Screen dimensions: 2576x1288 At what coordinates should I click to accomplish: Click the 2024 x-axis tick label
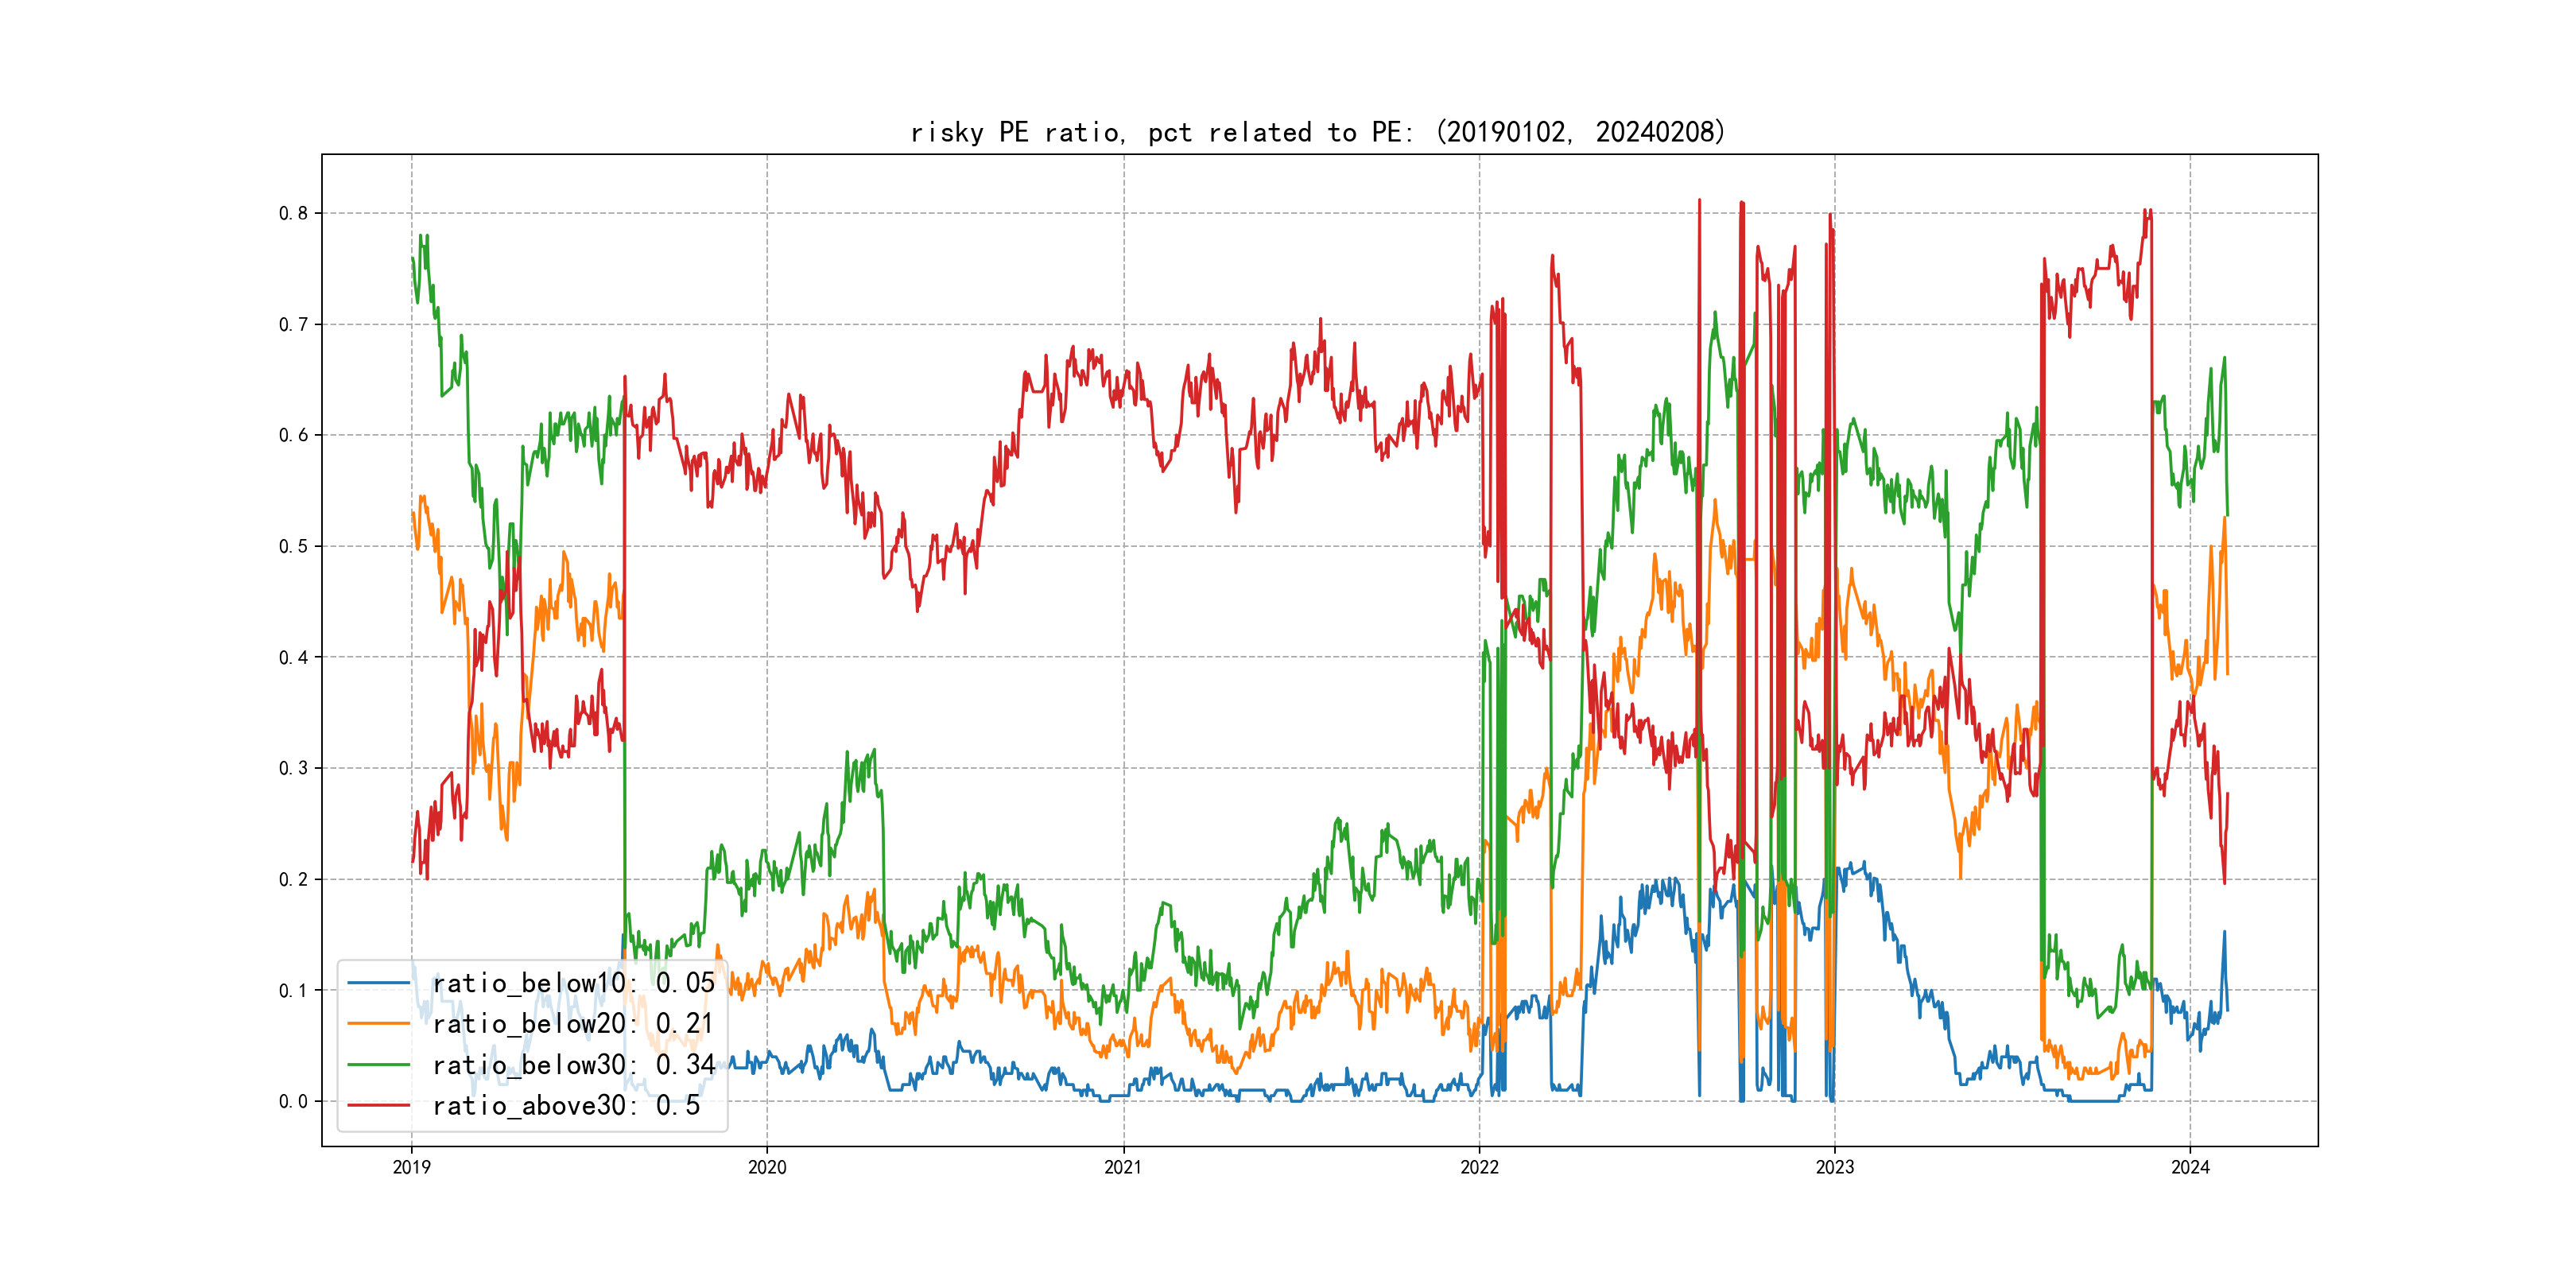pos(2190,1167)
